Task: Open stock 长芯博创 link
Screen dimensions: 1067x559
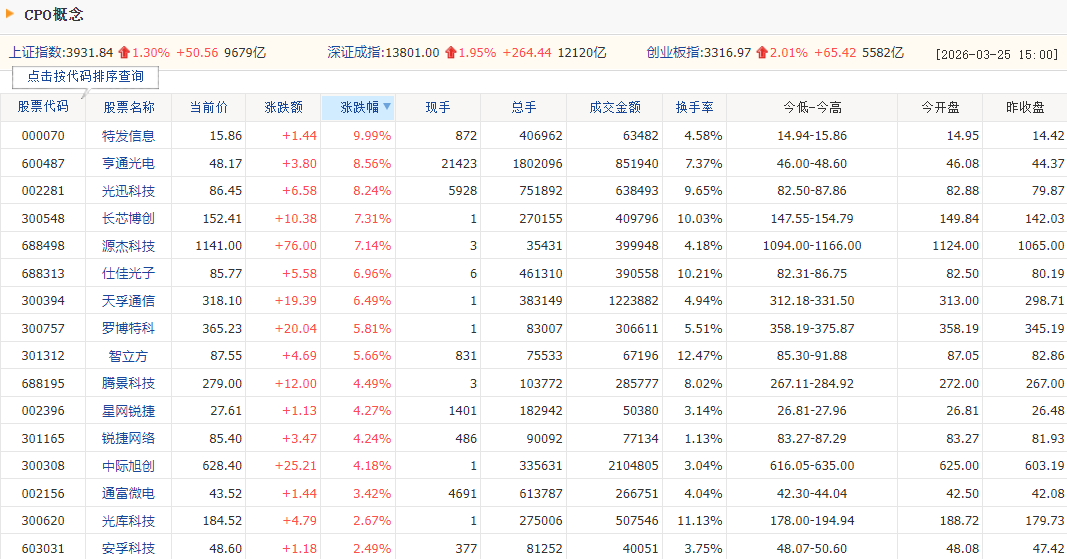Action: (129, 219)
